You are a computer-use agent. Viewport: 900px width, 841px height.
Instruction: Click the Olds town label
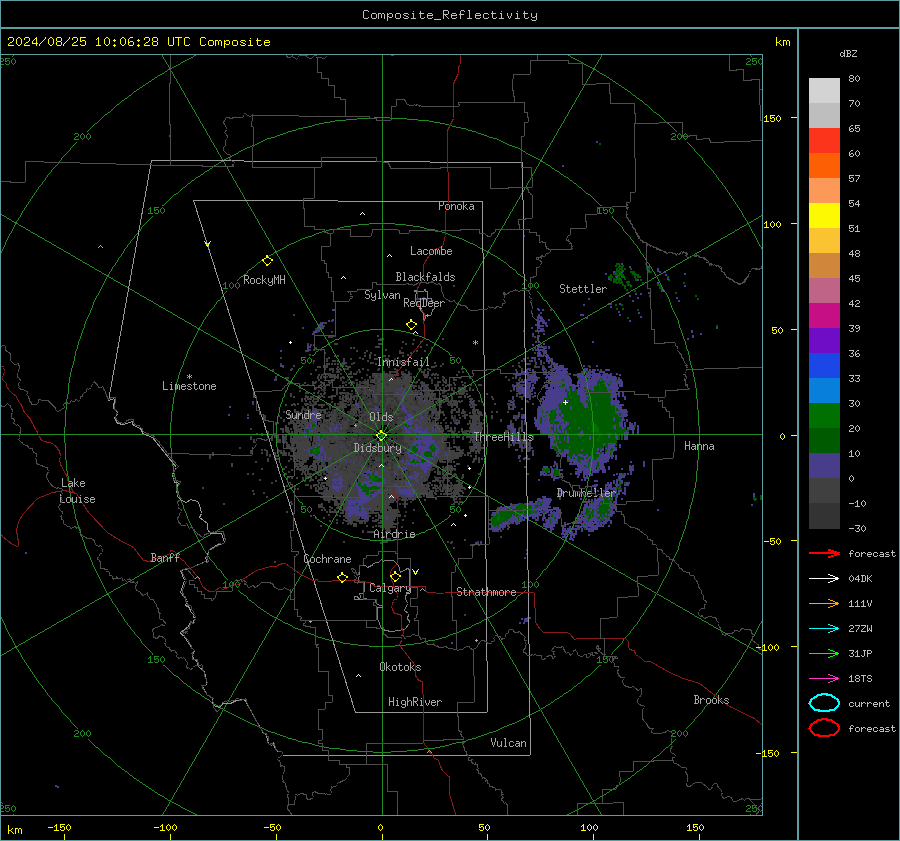pyautogui.click(x=381, y=417)
